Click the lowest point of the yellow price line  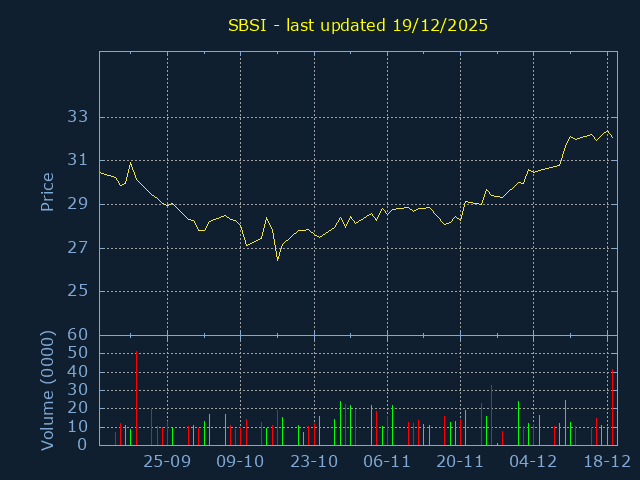pos(278,260)
